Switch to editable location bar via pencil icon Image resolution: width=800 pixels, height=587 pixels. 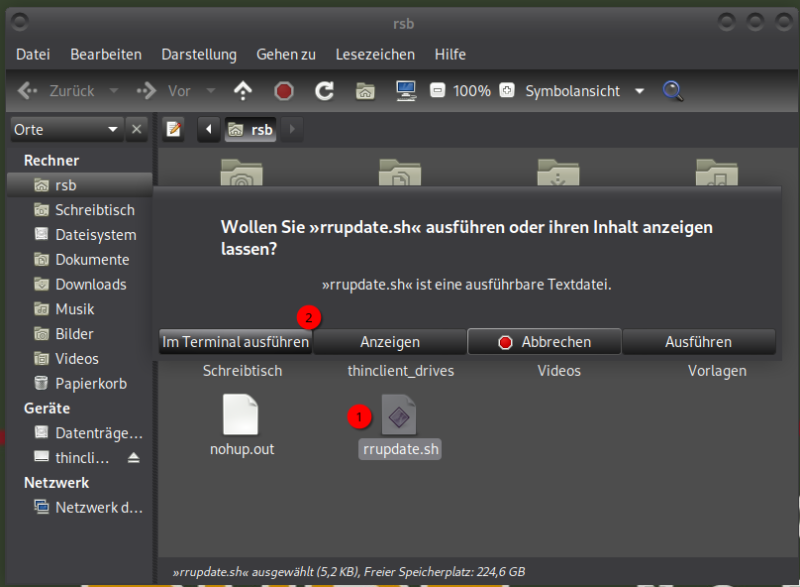point(173,129)
